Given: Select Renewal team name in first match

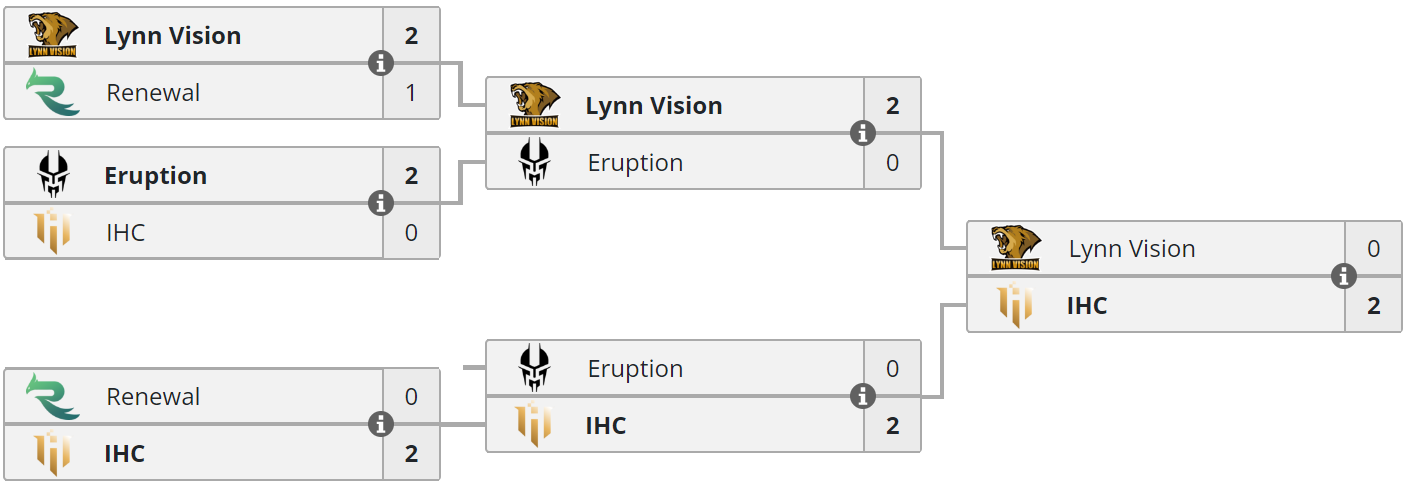Looking at the screenshot, I should (153, 93).
